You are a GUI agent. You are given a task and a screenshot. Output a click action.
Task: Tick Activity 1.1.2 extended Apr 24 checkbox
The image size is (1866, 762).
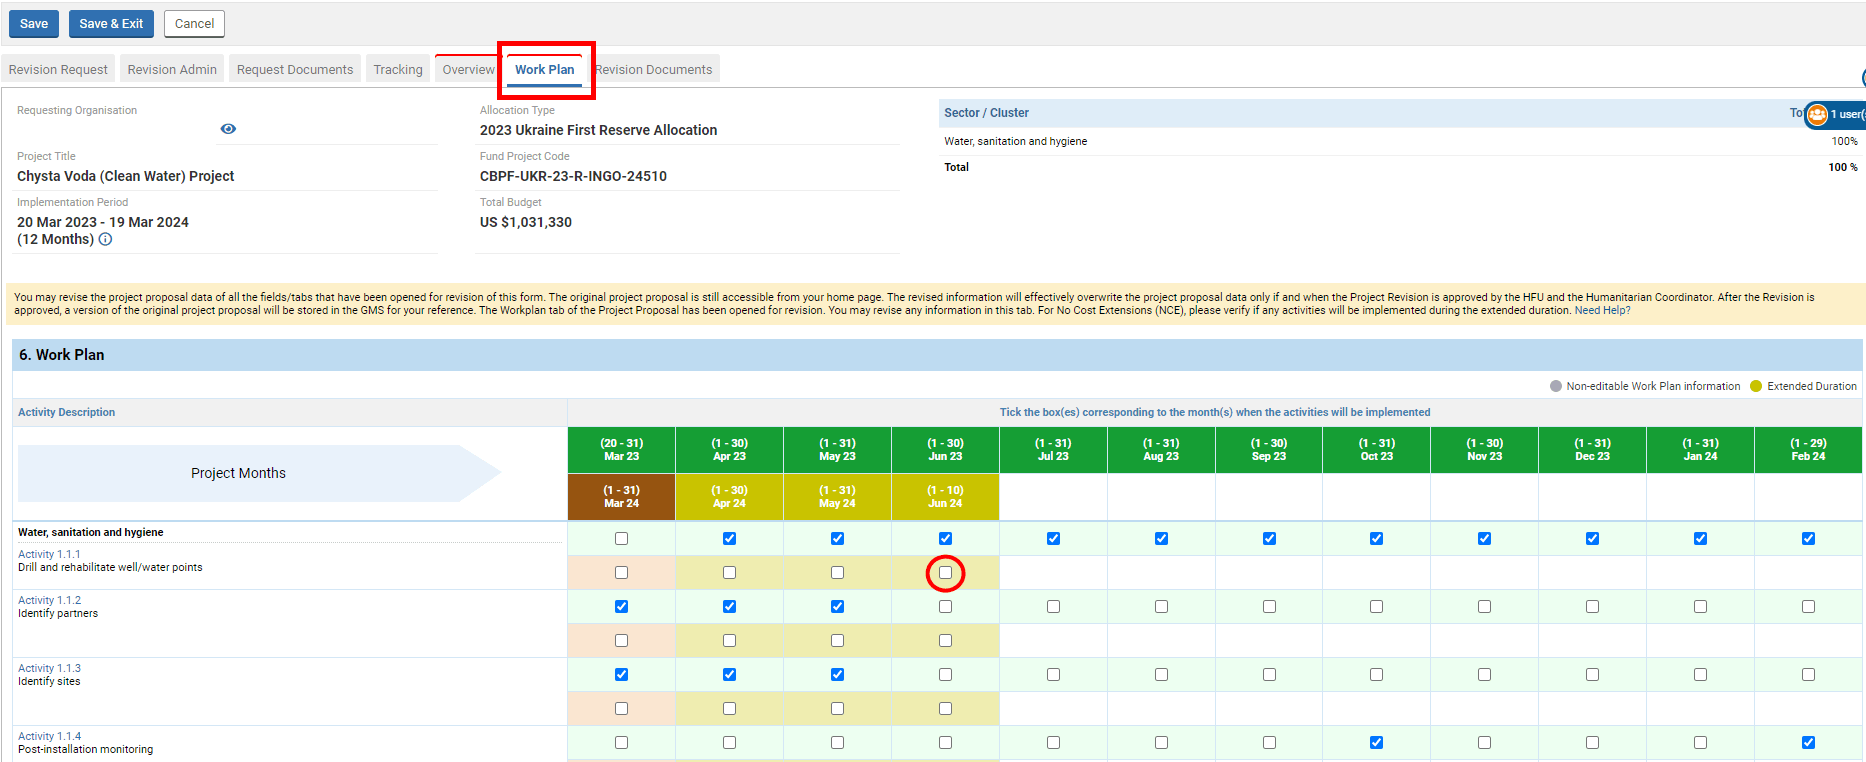click(729, 641)
